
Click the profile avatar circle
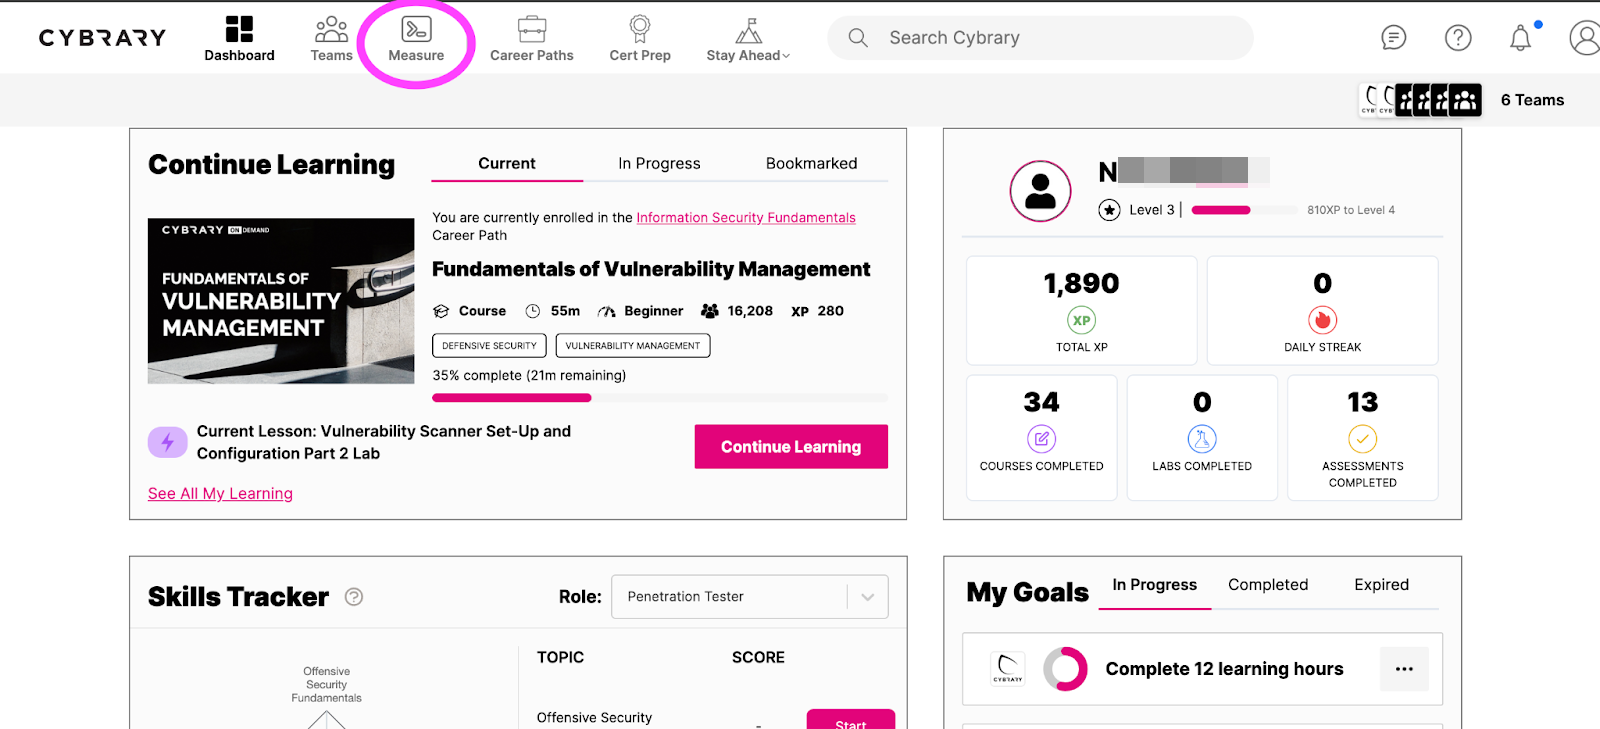coord(1040,191)
